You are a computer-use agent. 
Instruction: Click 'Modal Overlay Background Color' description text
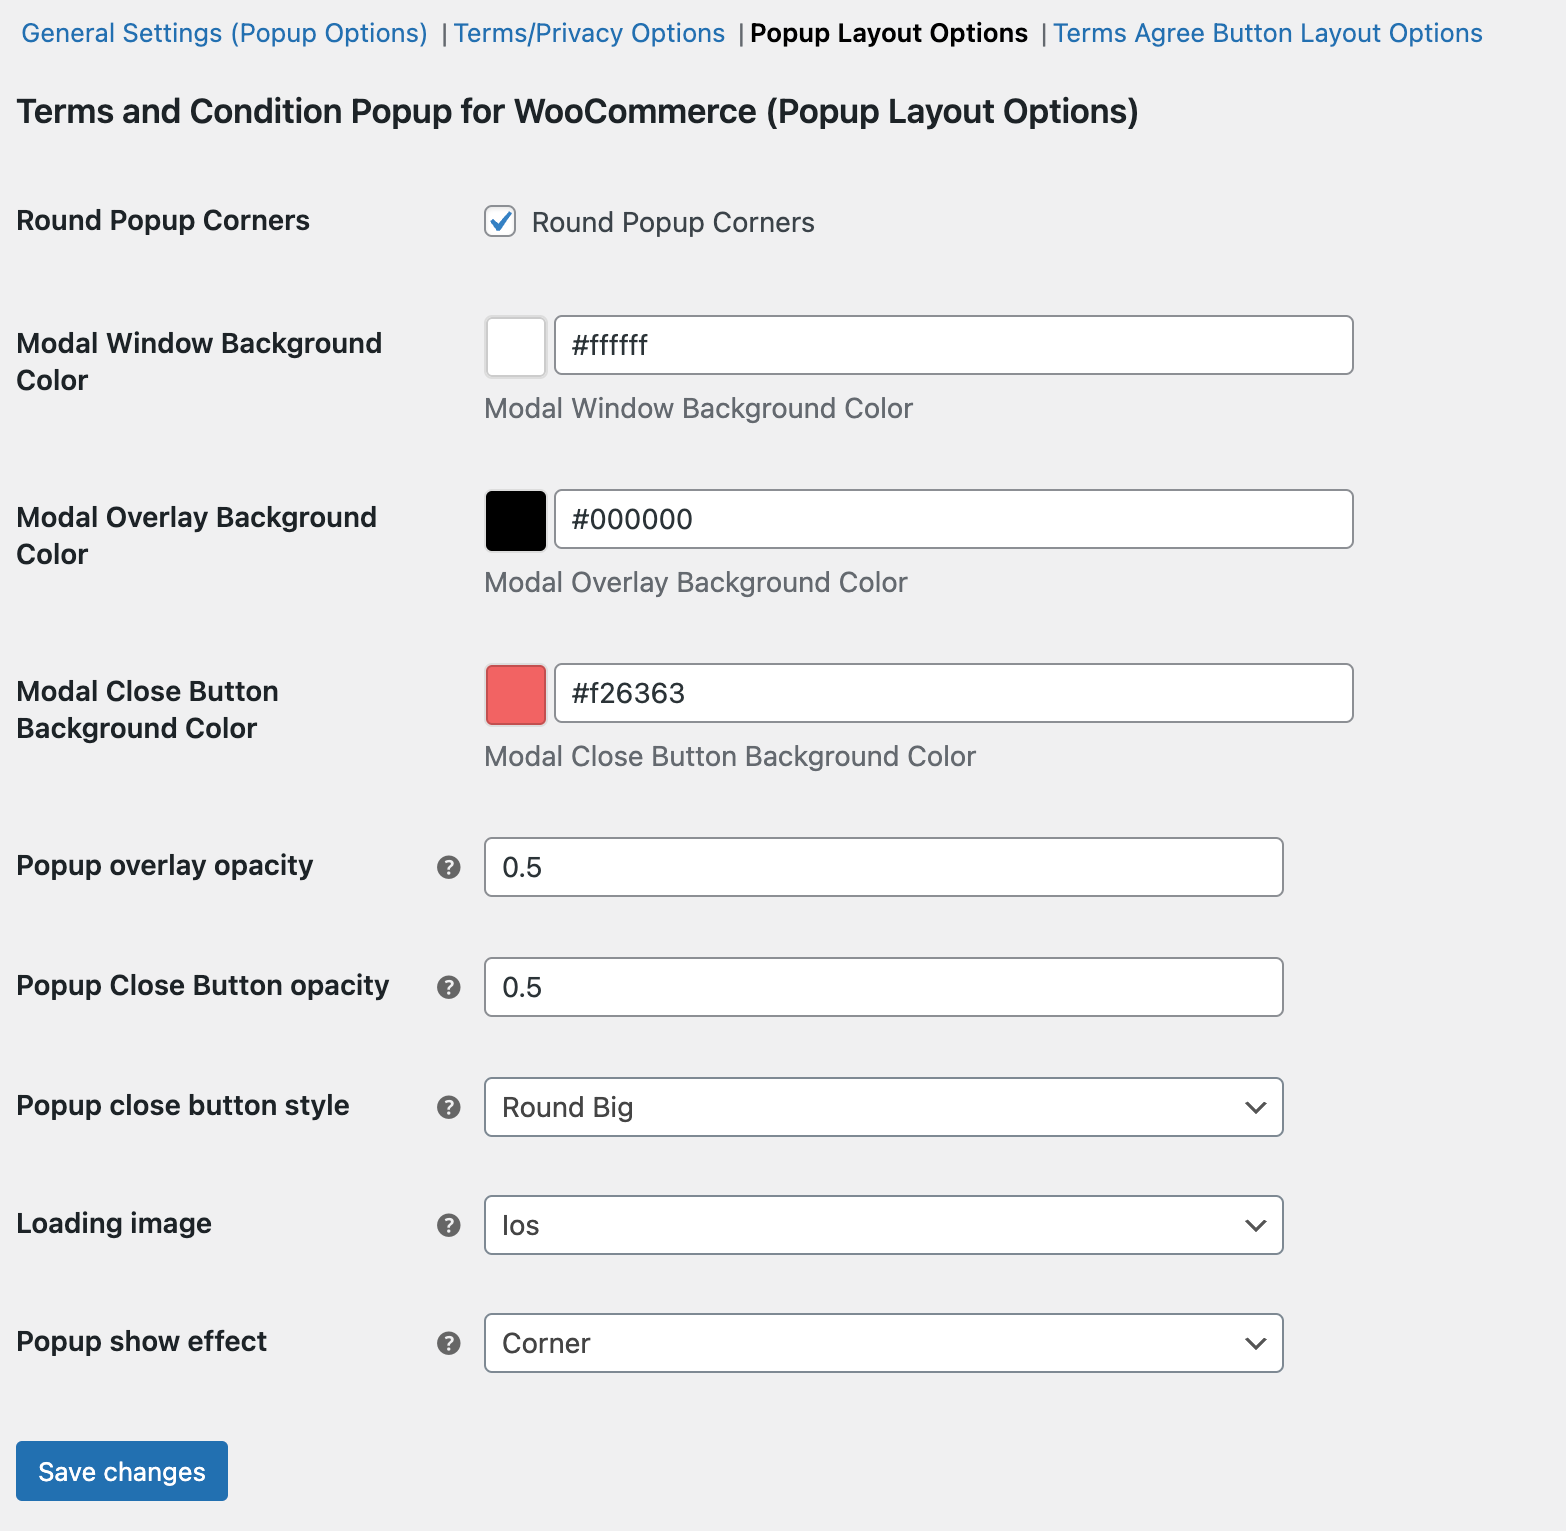click(696, 582)
